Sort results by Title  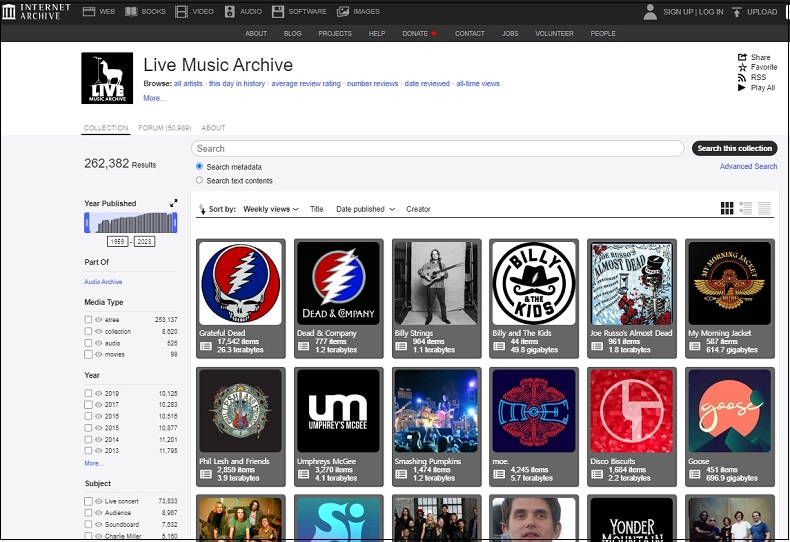pos(316,209)
